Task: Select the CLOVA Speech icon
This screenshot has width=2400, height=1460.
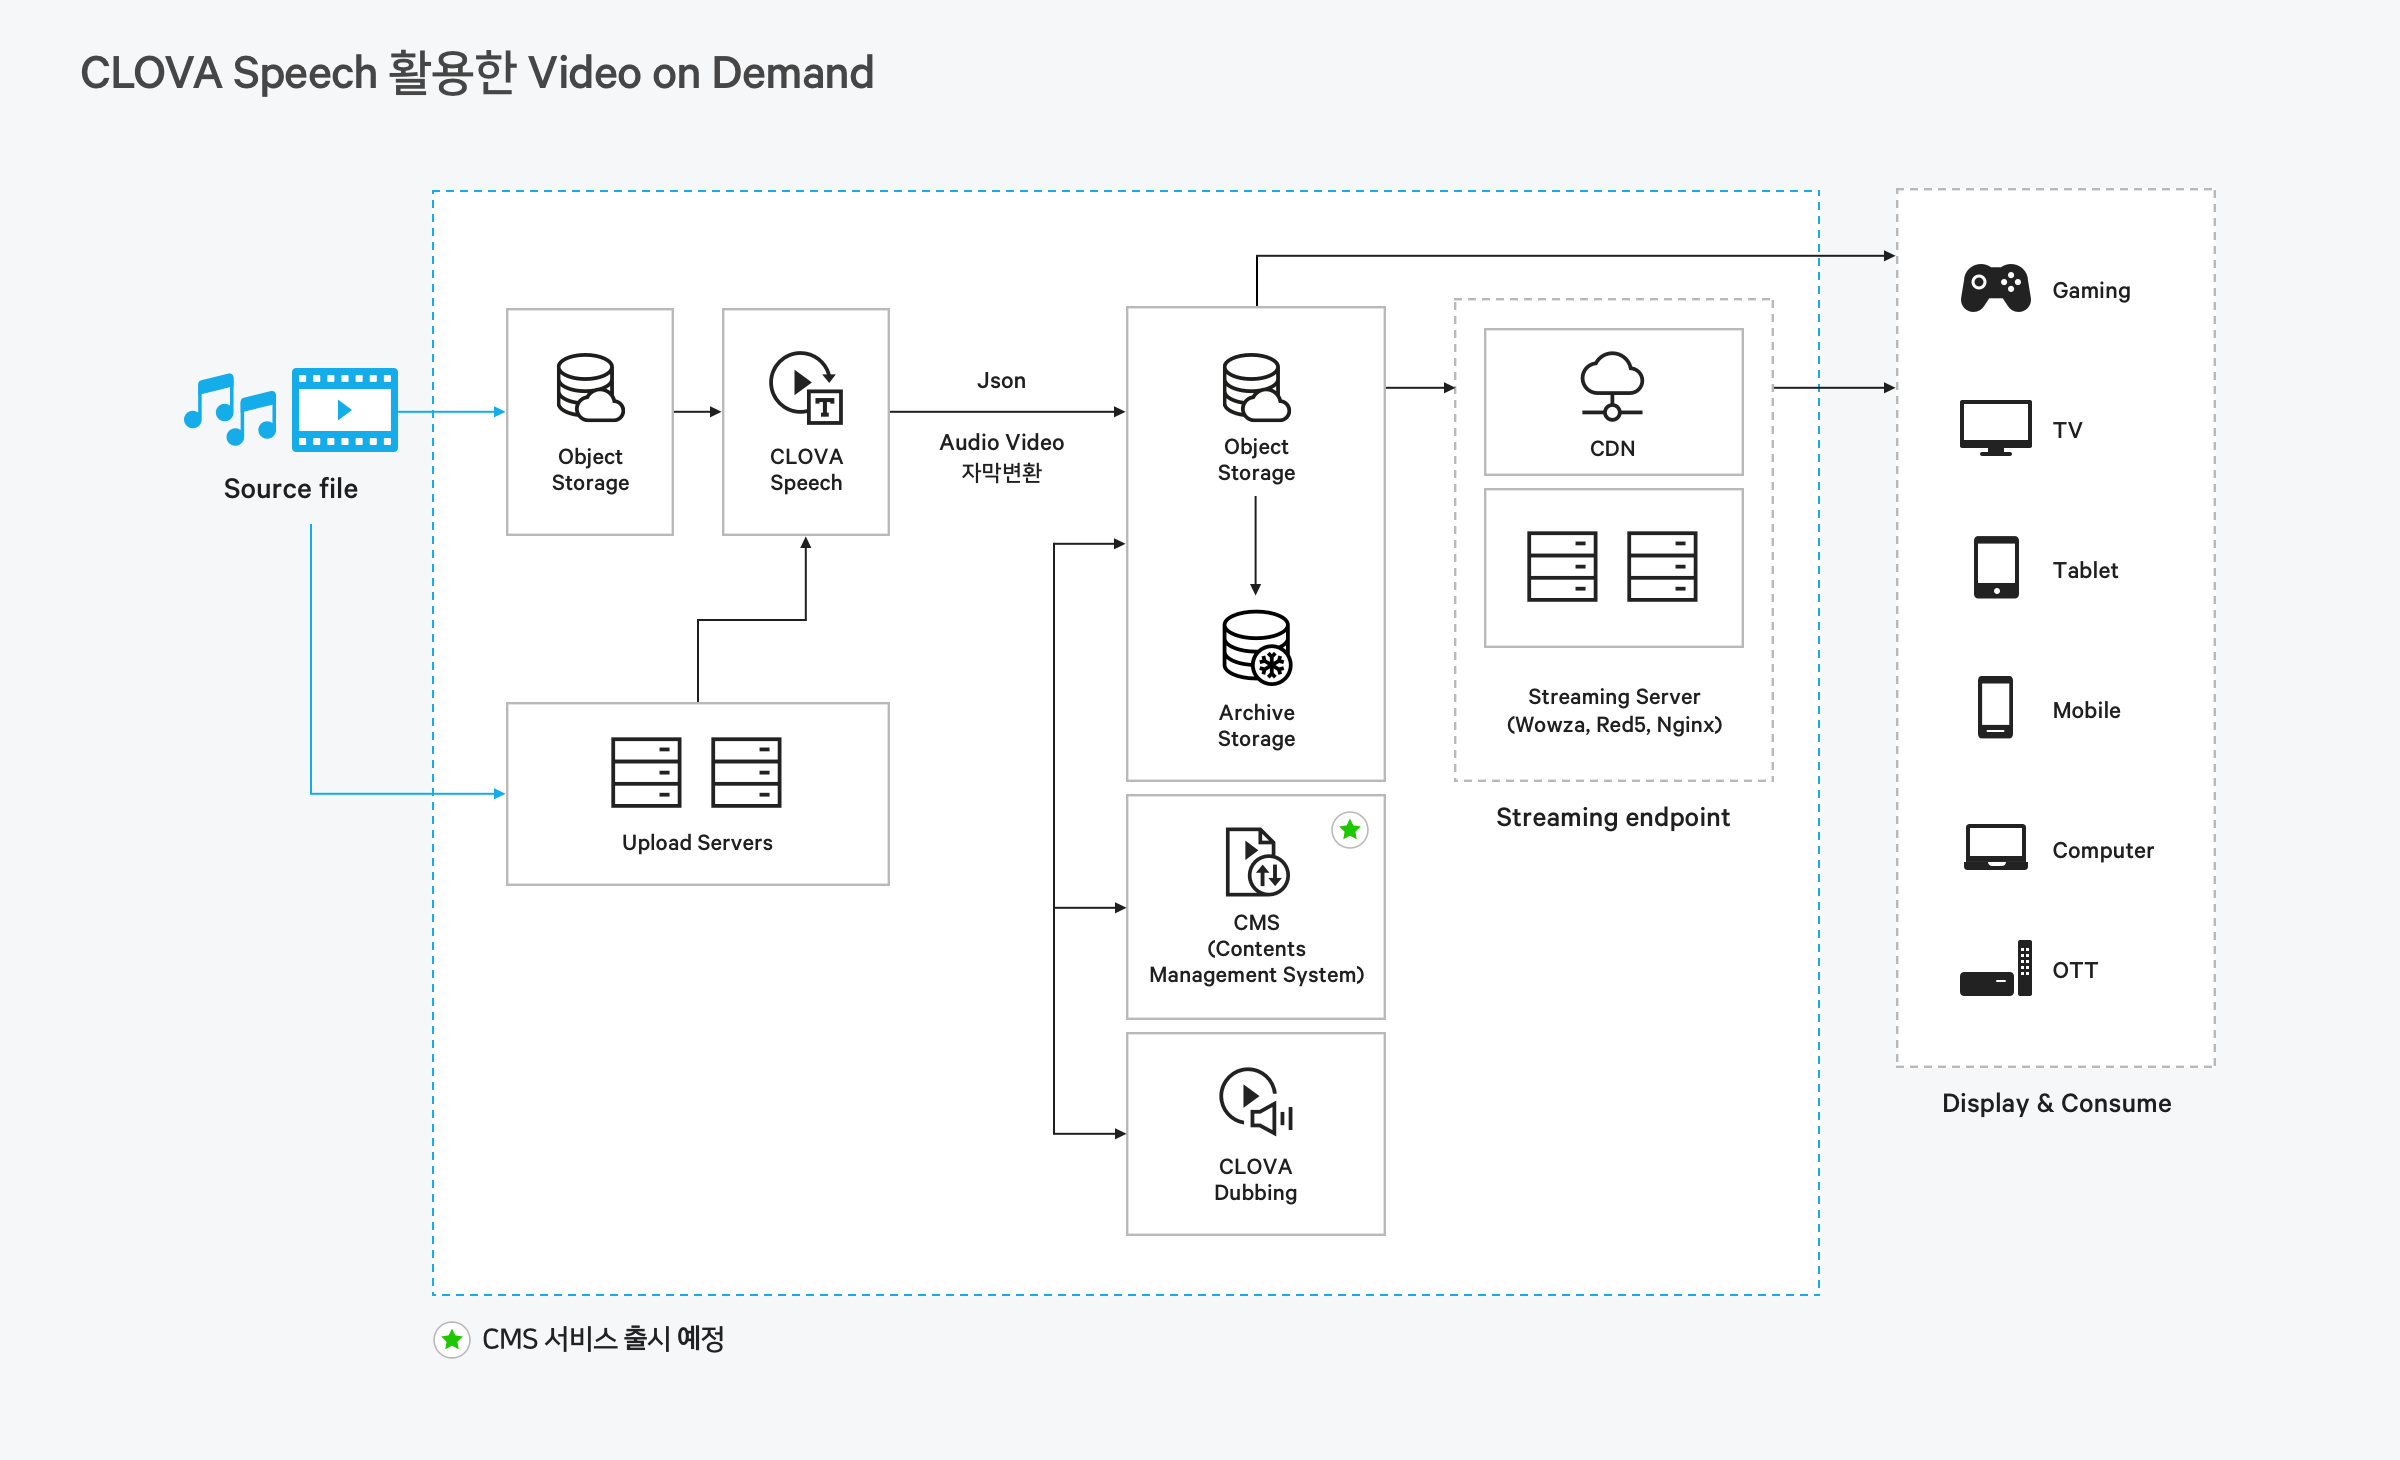Action: [806, 387]
